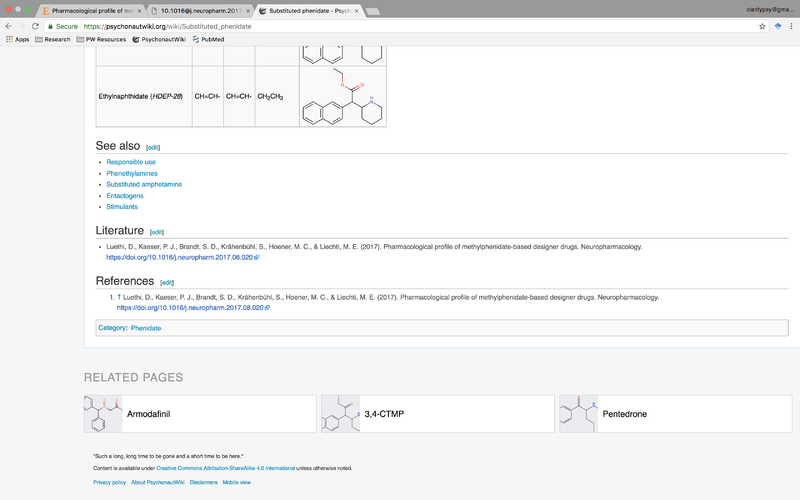Click the blue extension icon in toolbar
Viewport: 800px width, 500px height.
[x=778, y=25]
